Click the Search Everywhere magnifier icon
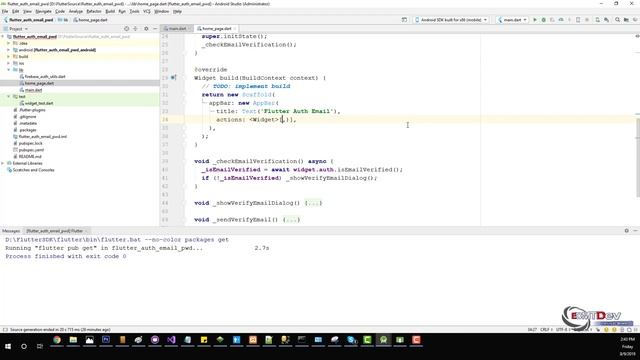640x360 pixels. (x=618, y=20)
